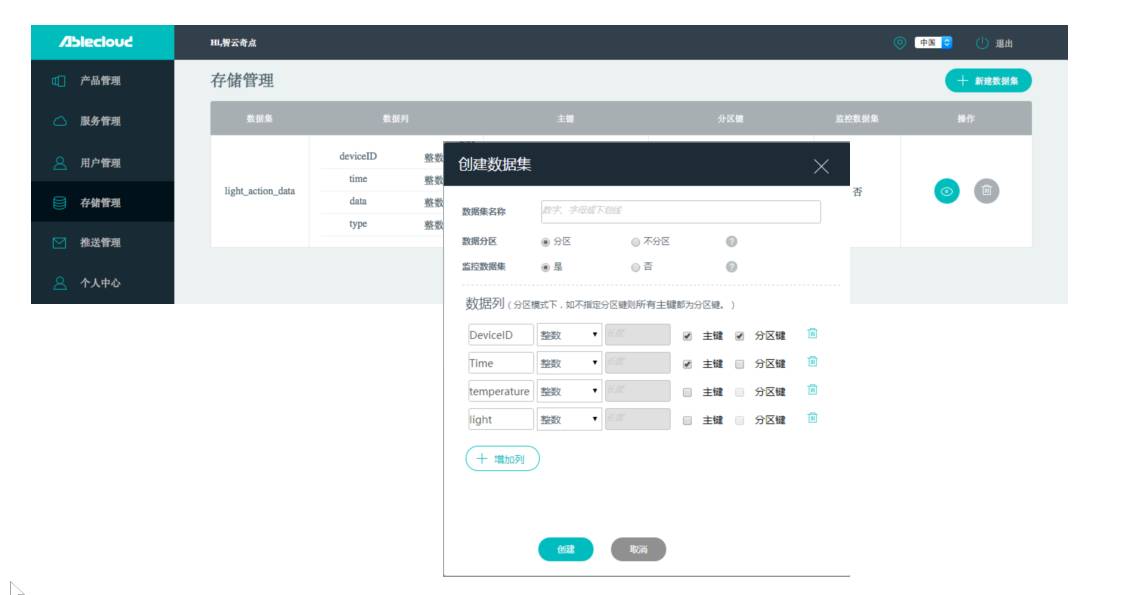Viewport: 1123px width, 595px height.
Task: Select the 不分区 radio button
Action: click(635, 243)
